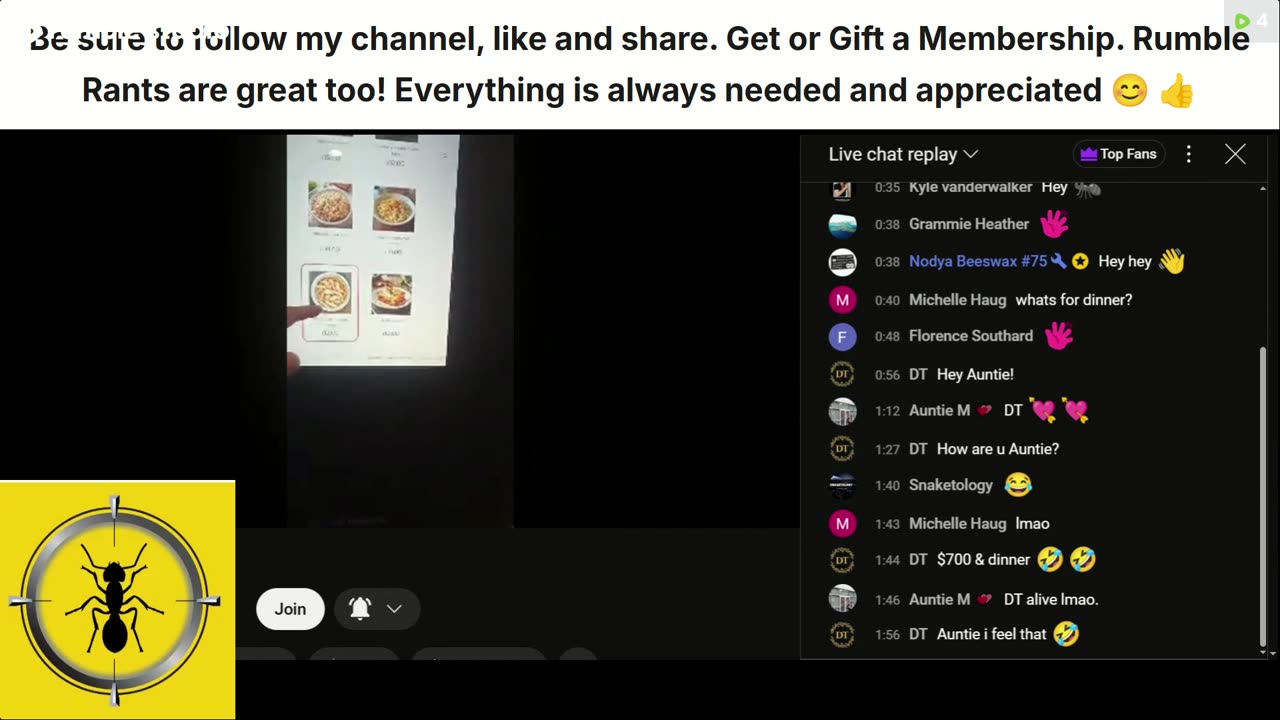The width and height of the screenshot is (1280, 720).
Task: Close the live chat replay panel
Action: [1235, 154]
